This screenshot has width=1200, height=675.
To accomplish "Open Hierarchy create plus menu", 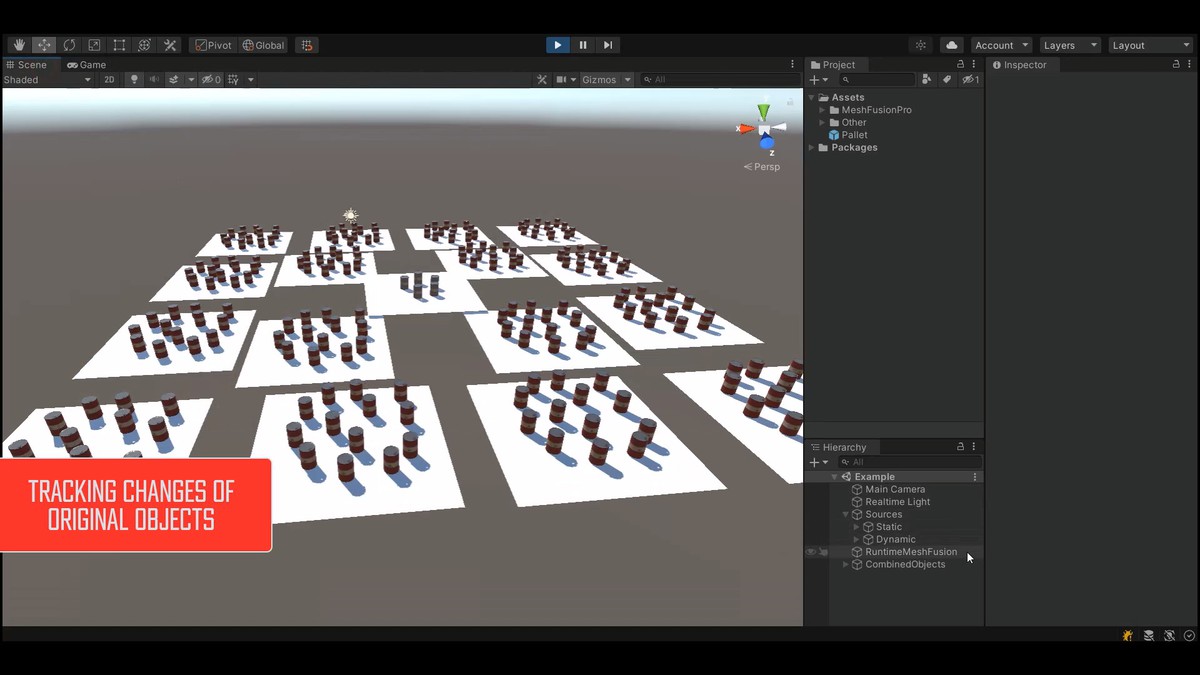I will (x=818, y=462).
